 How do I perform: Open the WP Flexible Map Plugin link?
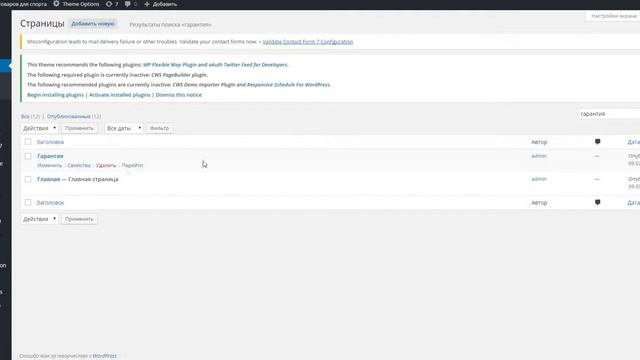[x=170, y=65]
